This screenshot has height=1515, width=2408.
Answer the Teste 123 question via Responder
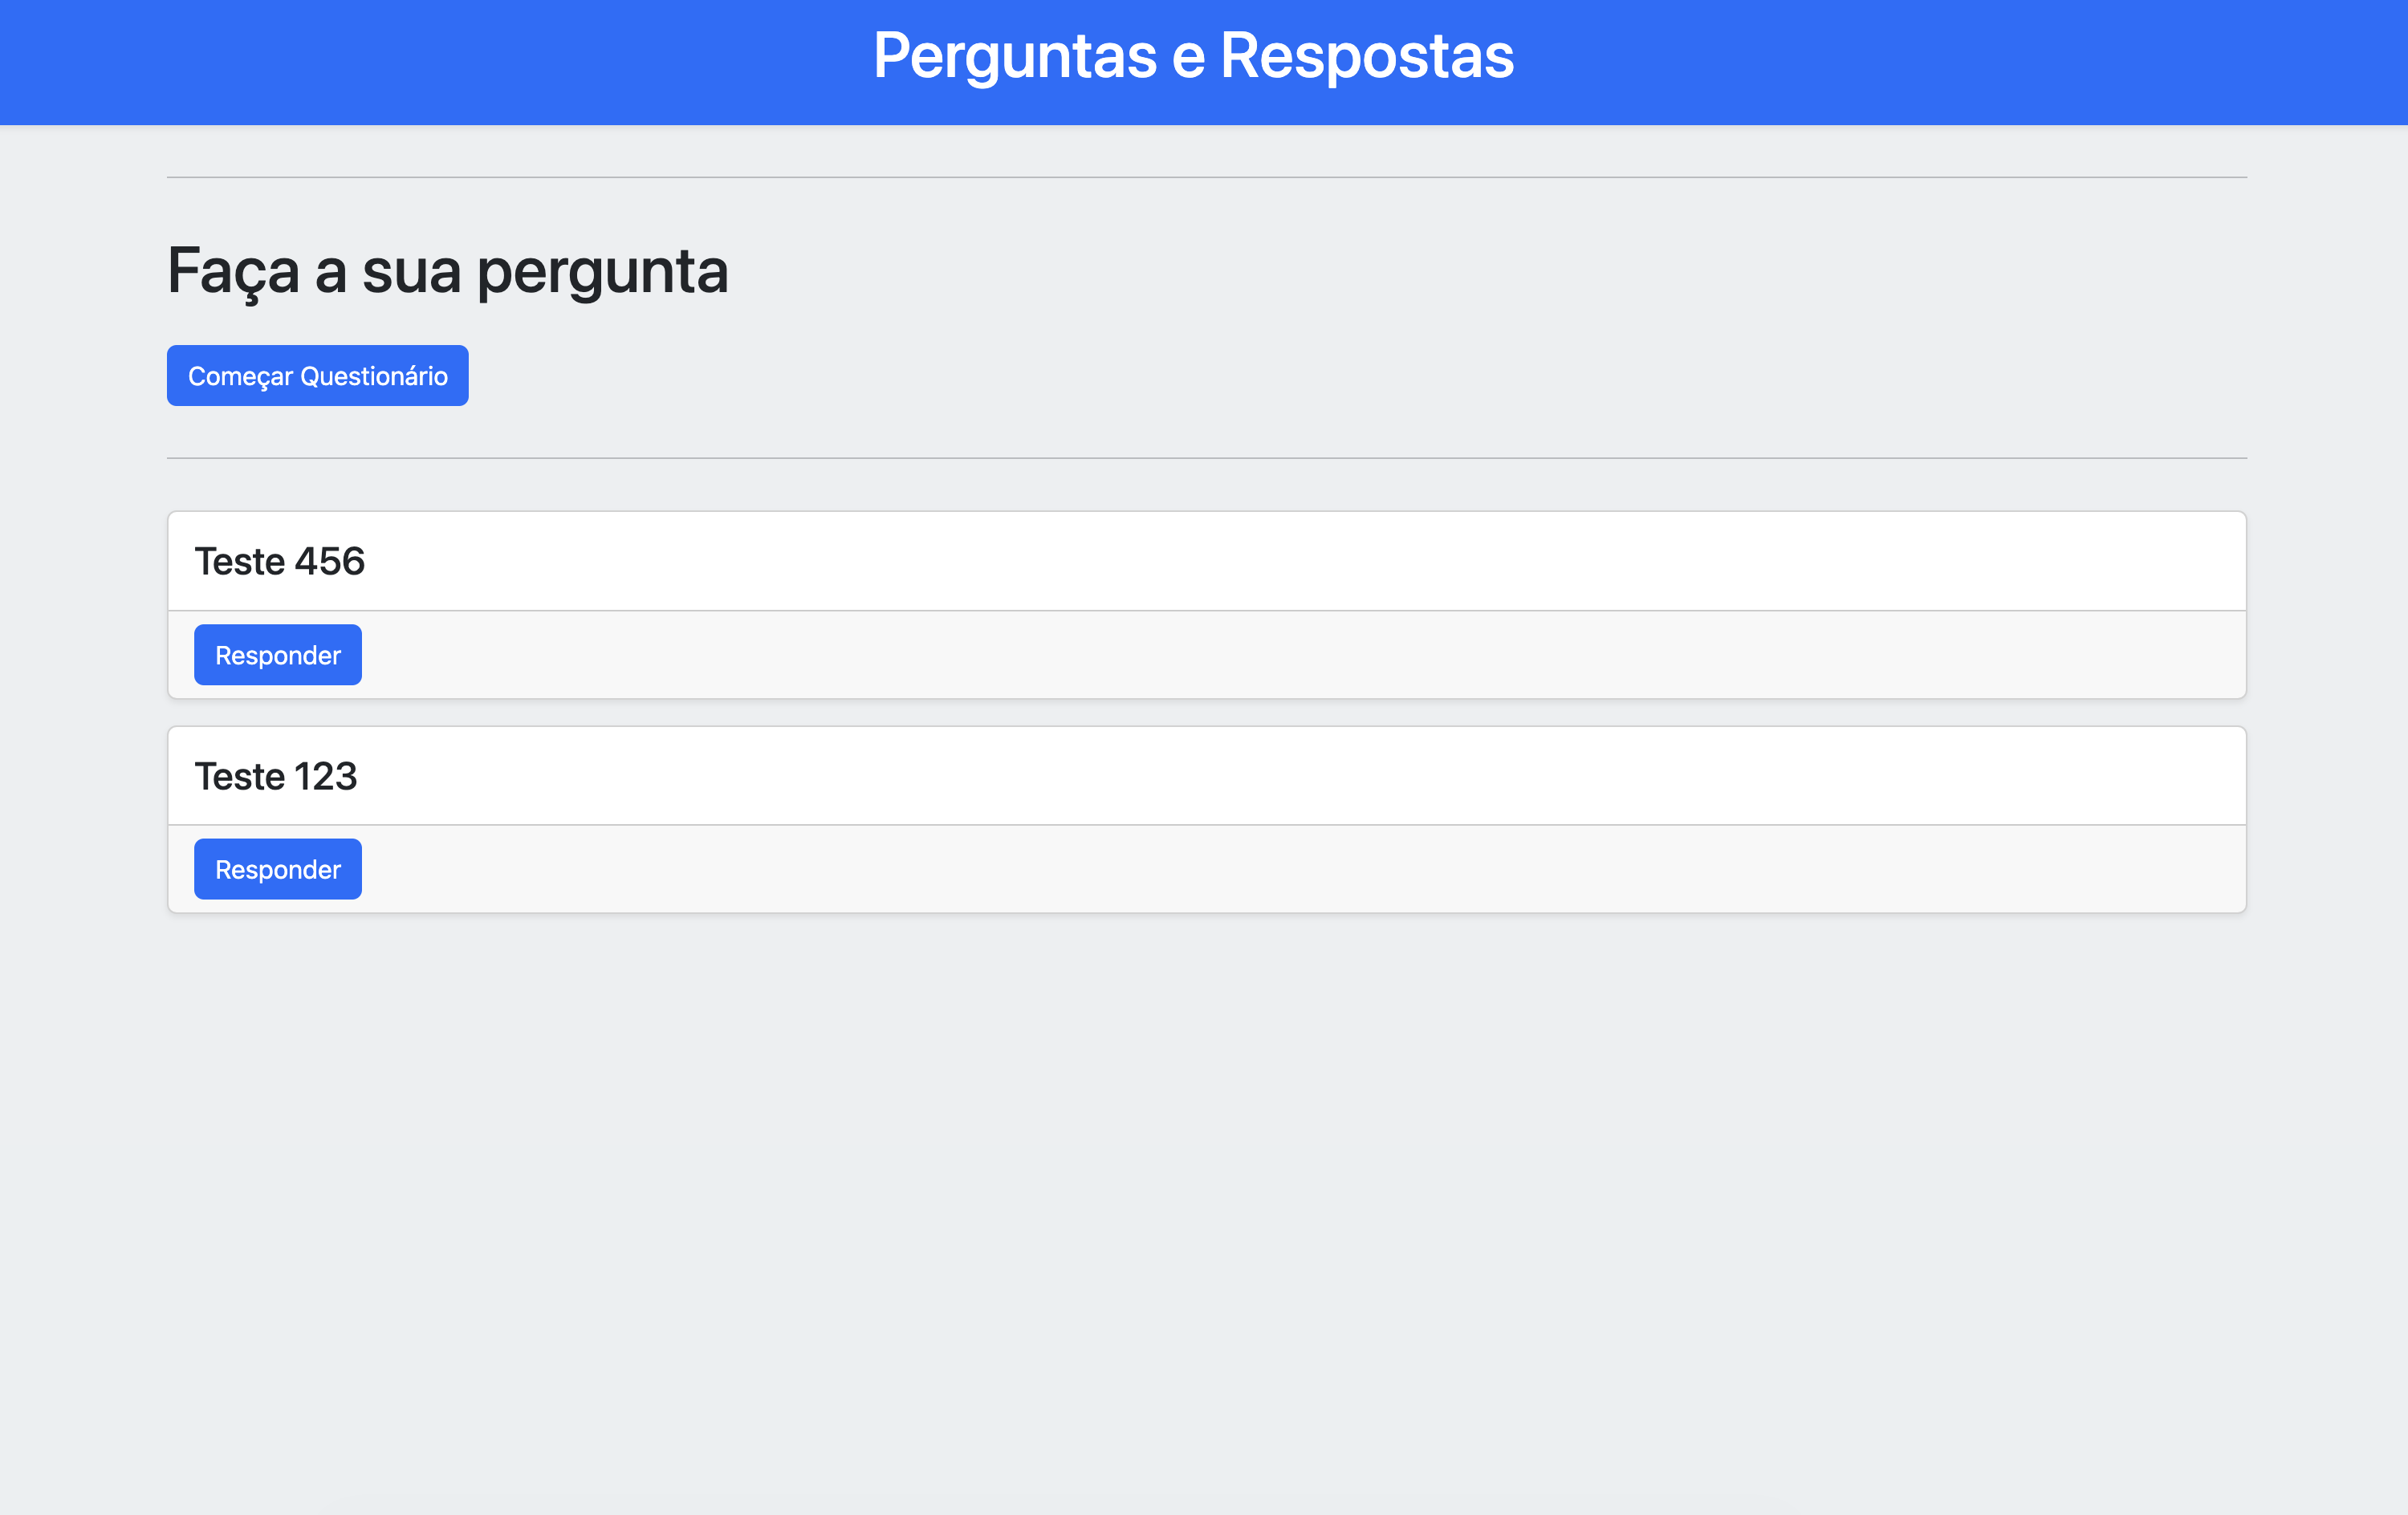click(278, 869)
